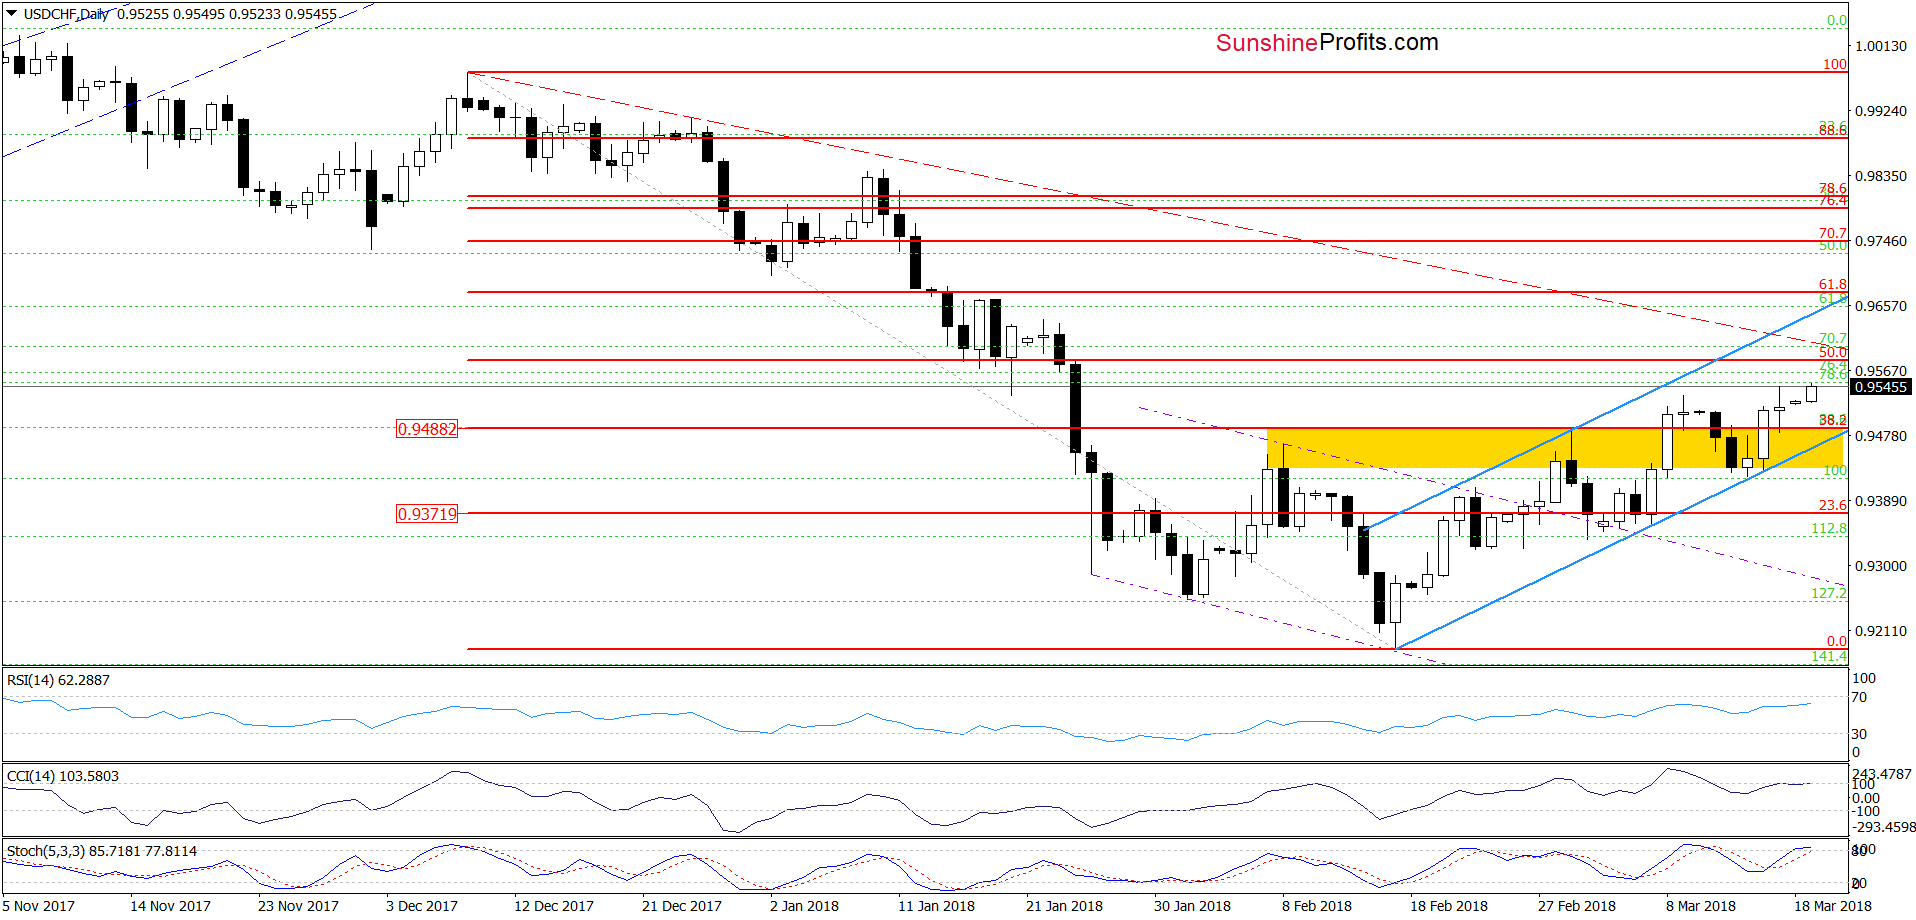Click the CCI scale value 243.4787
1916x920 pixels.
coord(1881,774)
